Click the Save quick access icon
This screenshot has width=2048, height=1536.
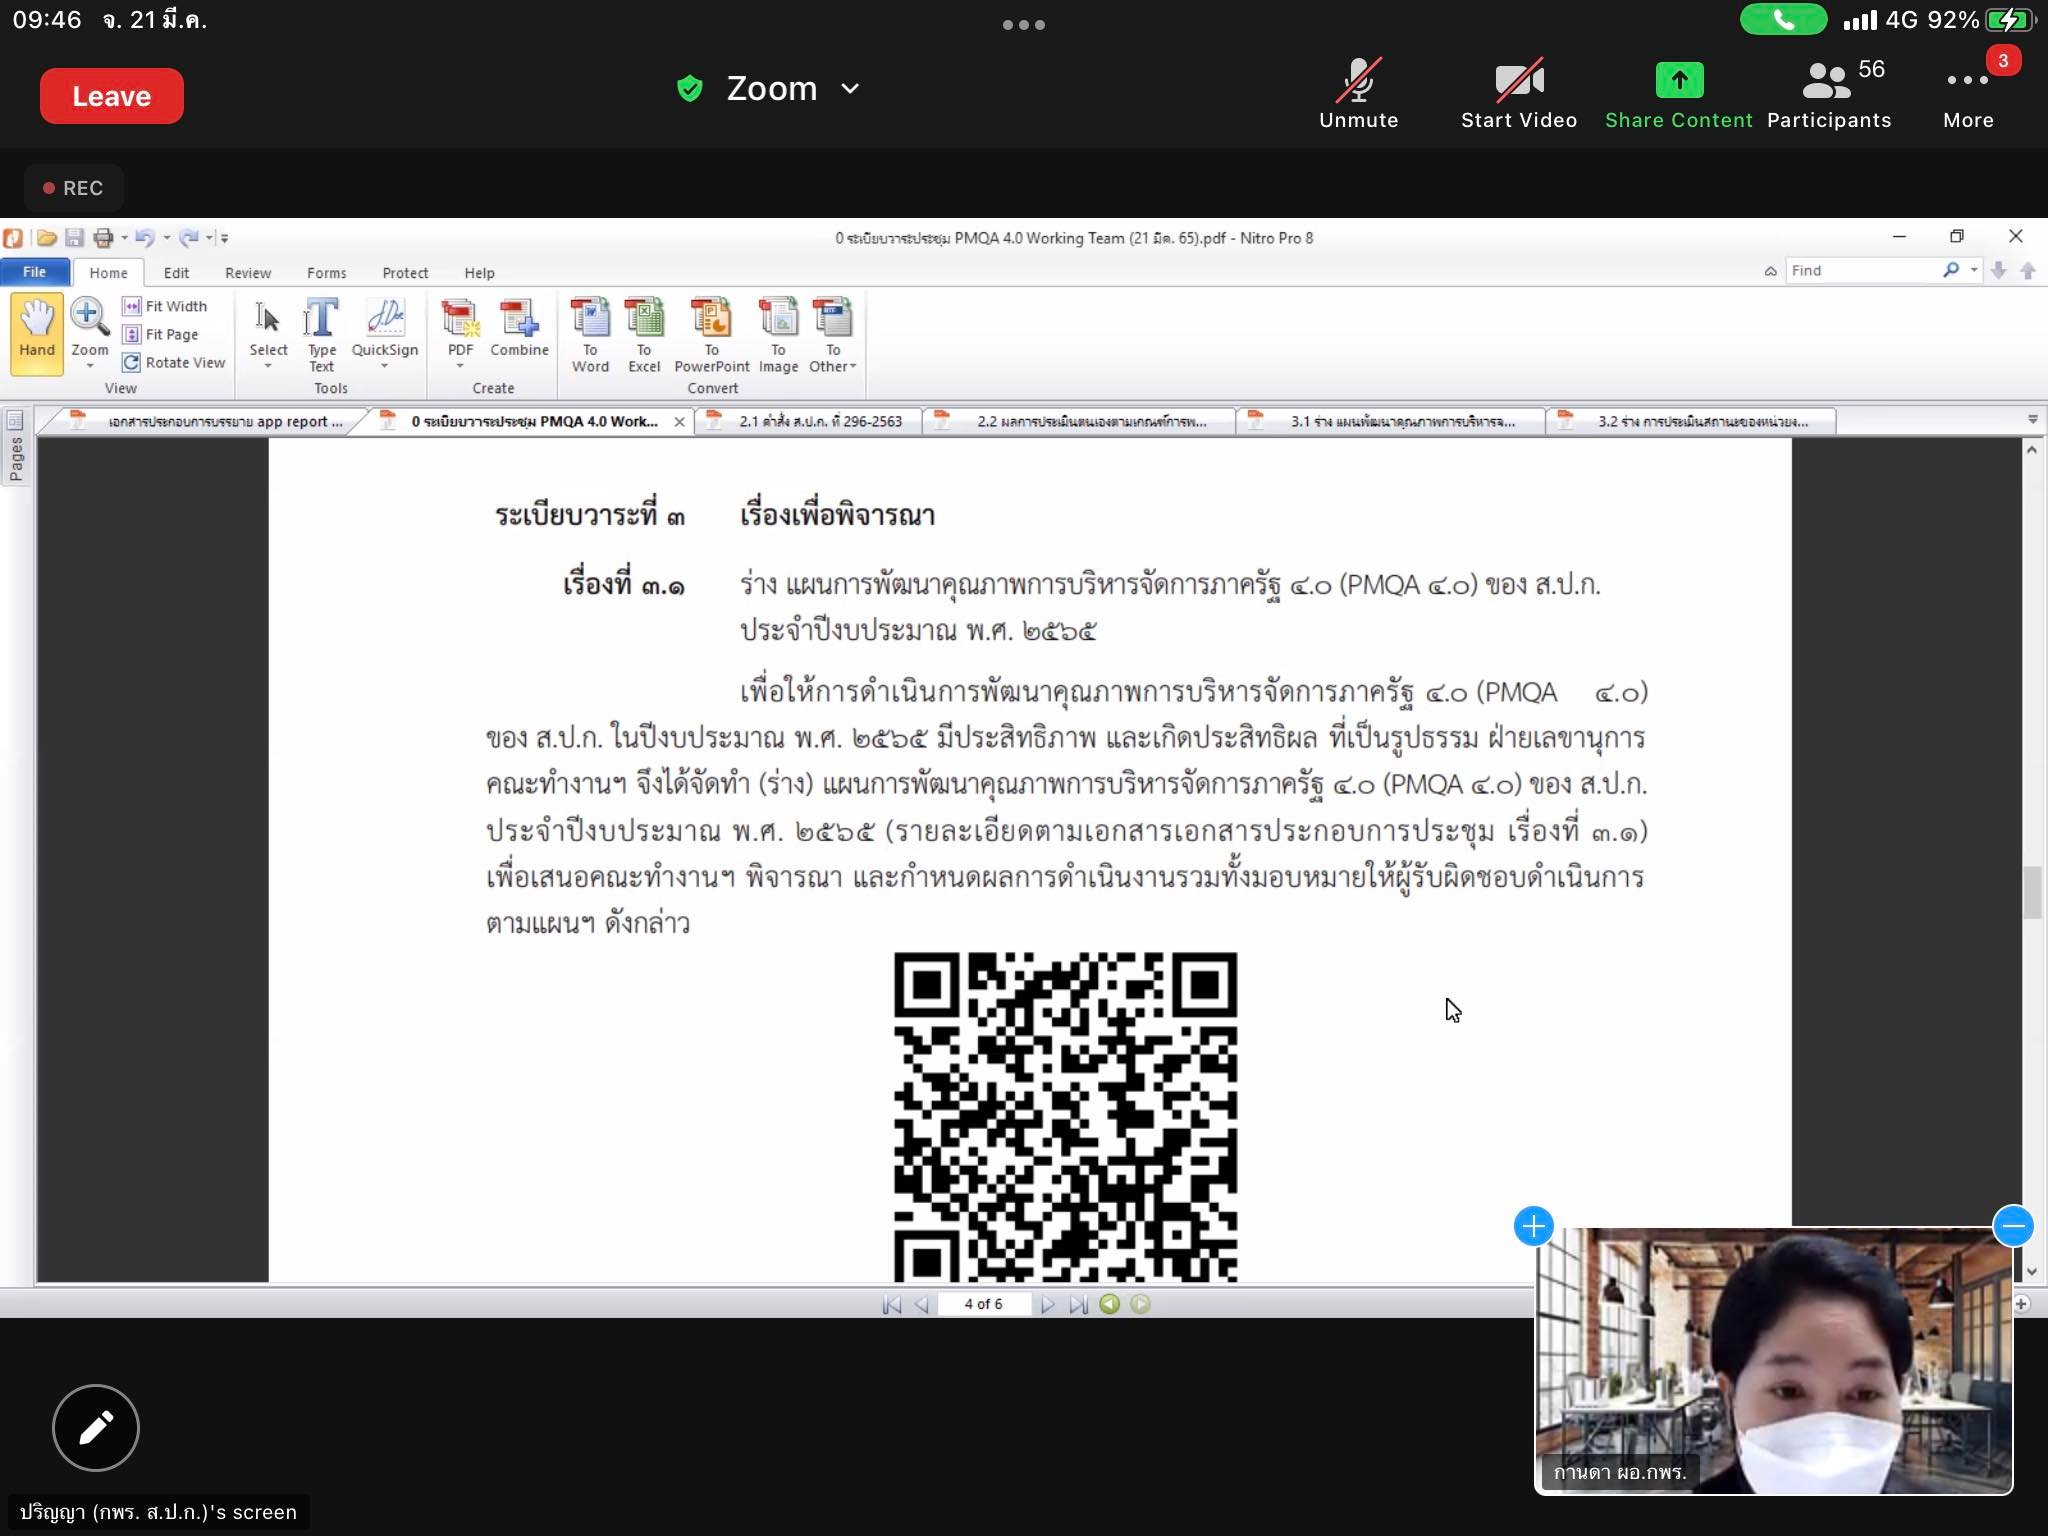(x=74, y=238)
